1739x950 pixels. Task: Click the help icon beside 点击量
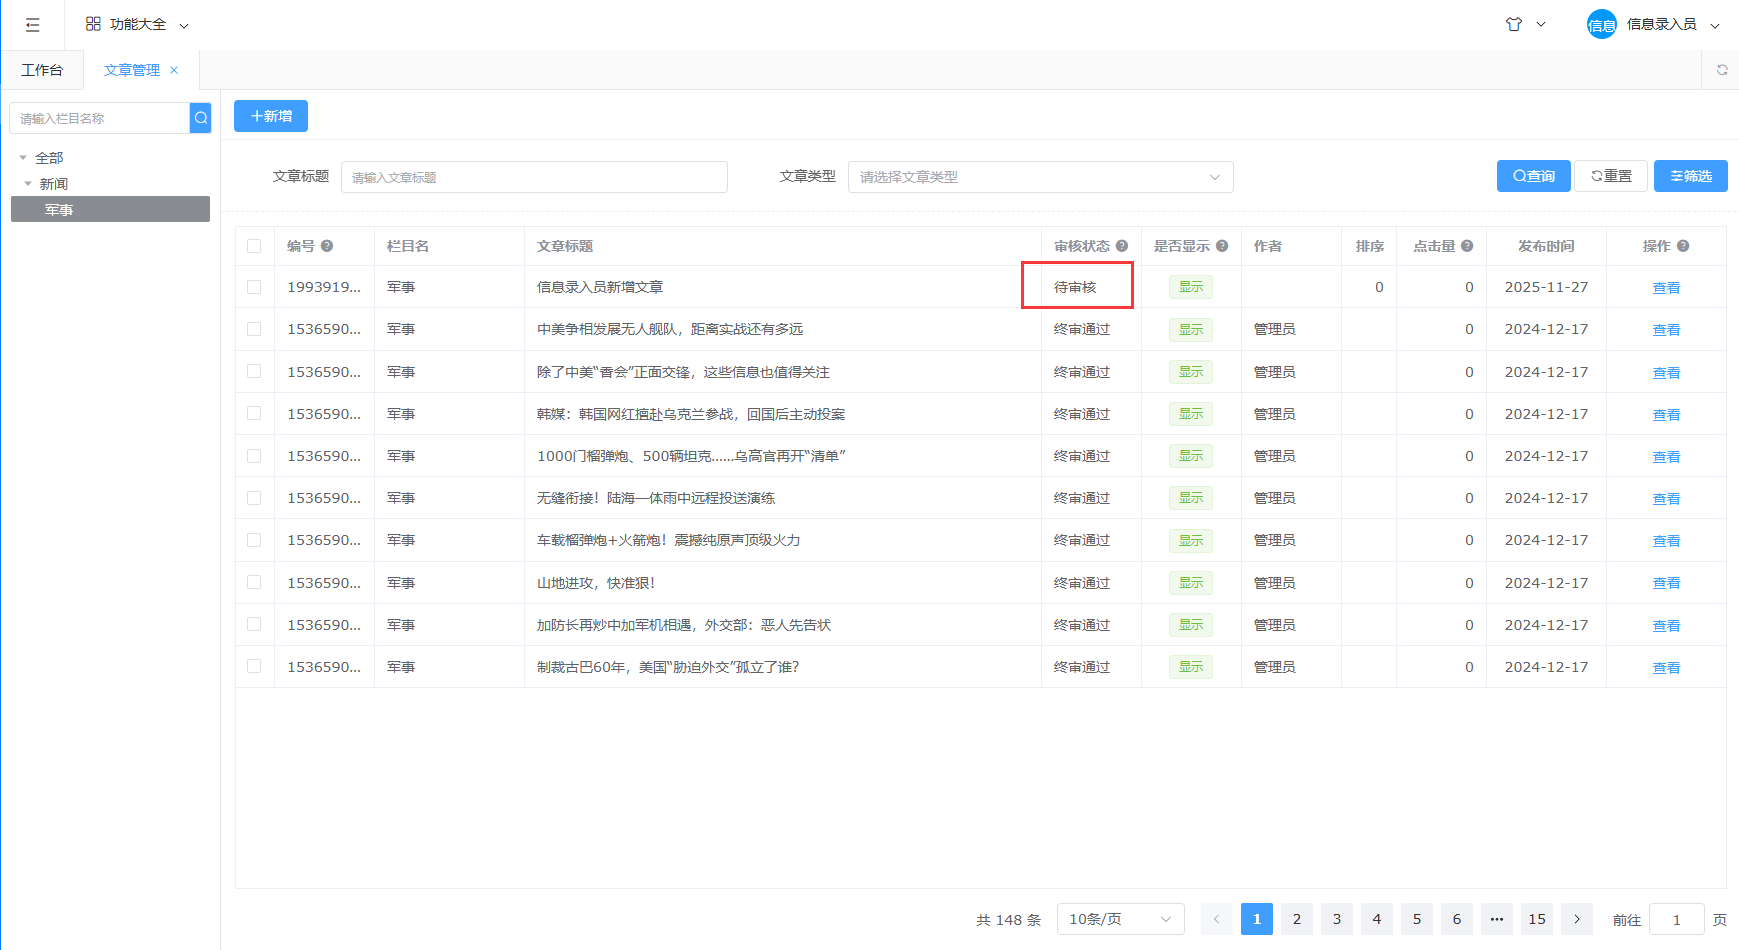[x=1467, y=246]
